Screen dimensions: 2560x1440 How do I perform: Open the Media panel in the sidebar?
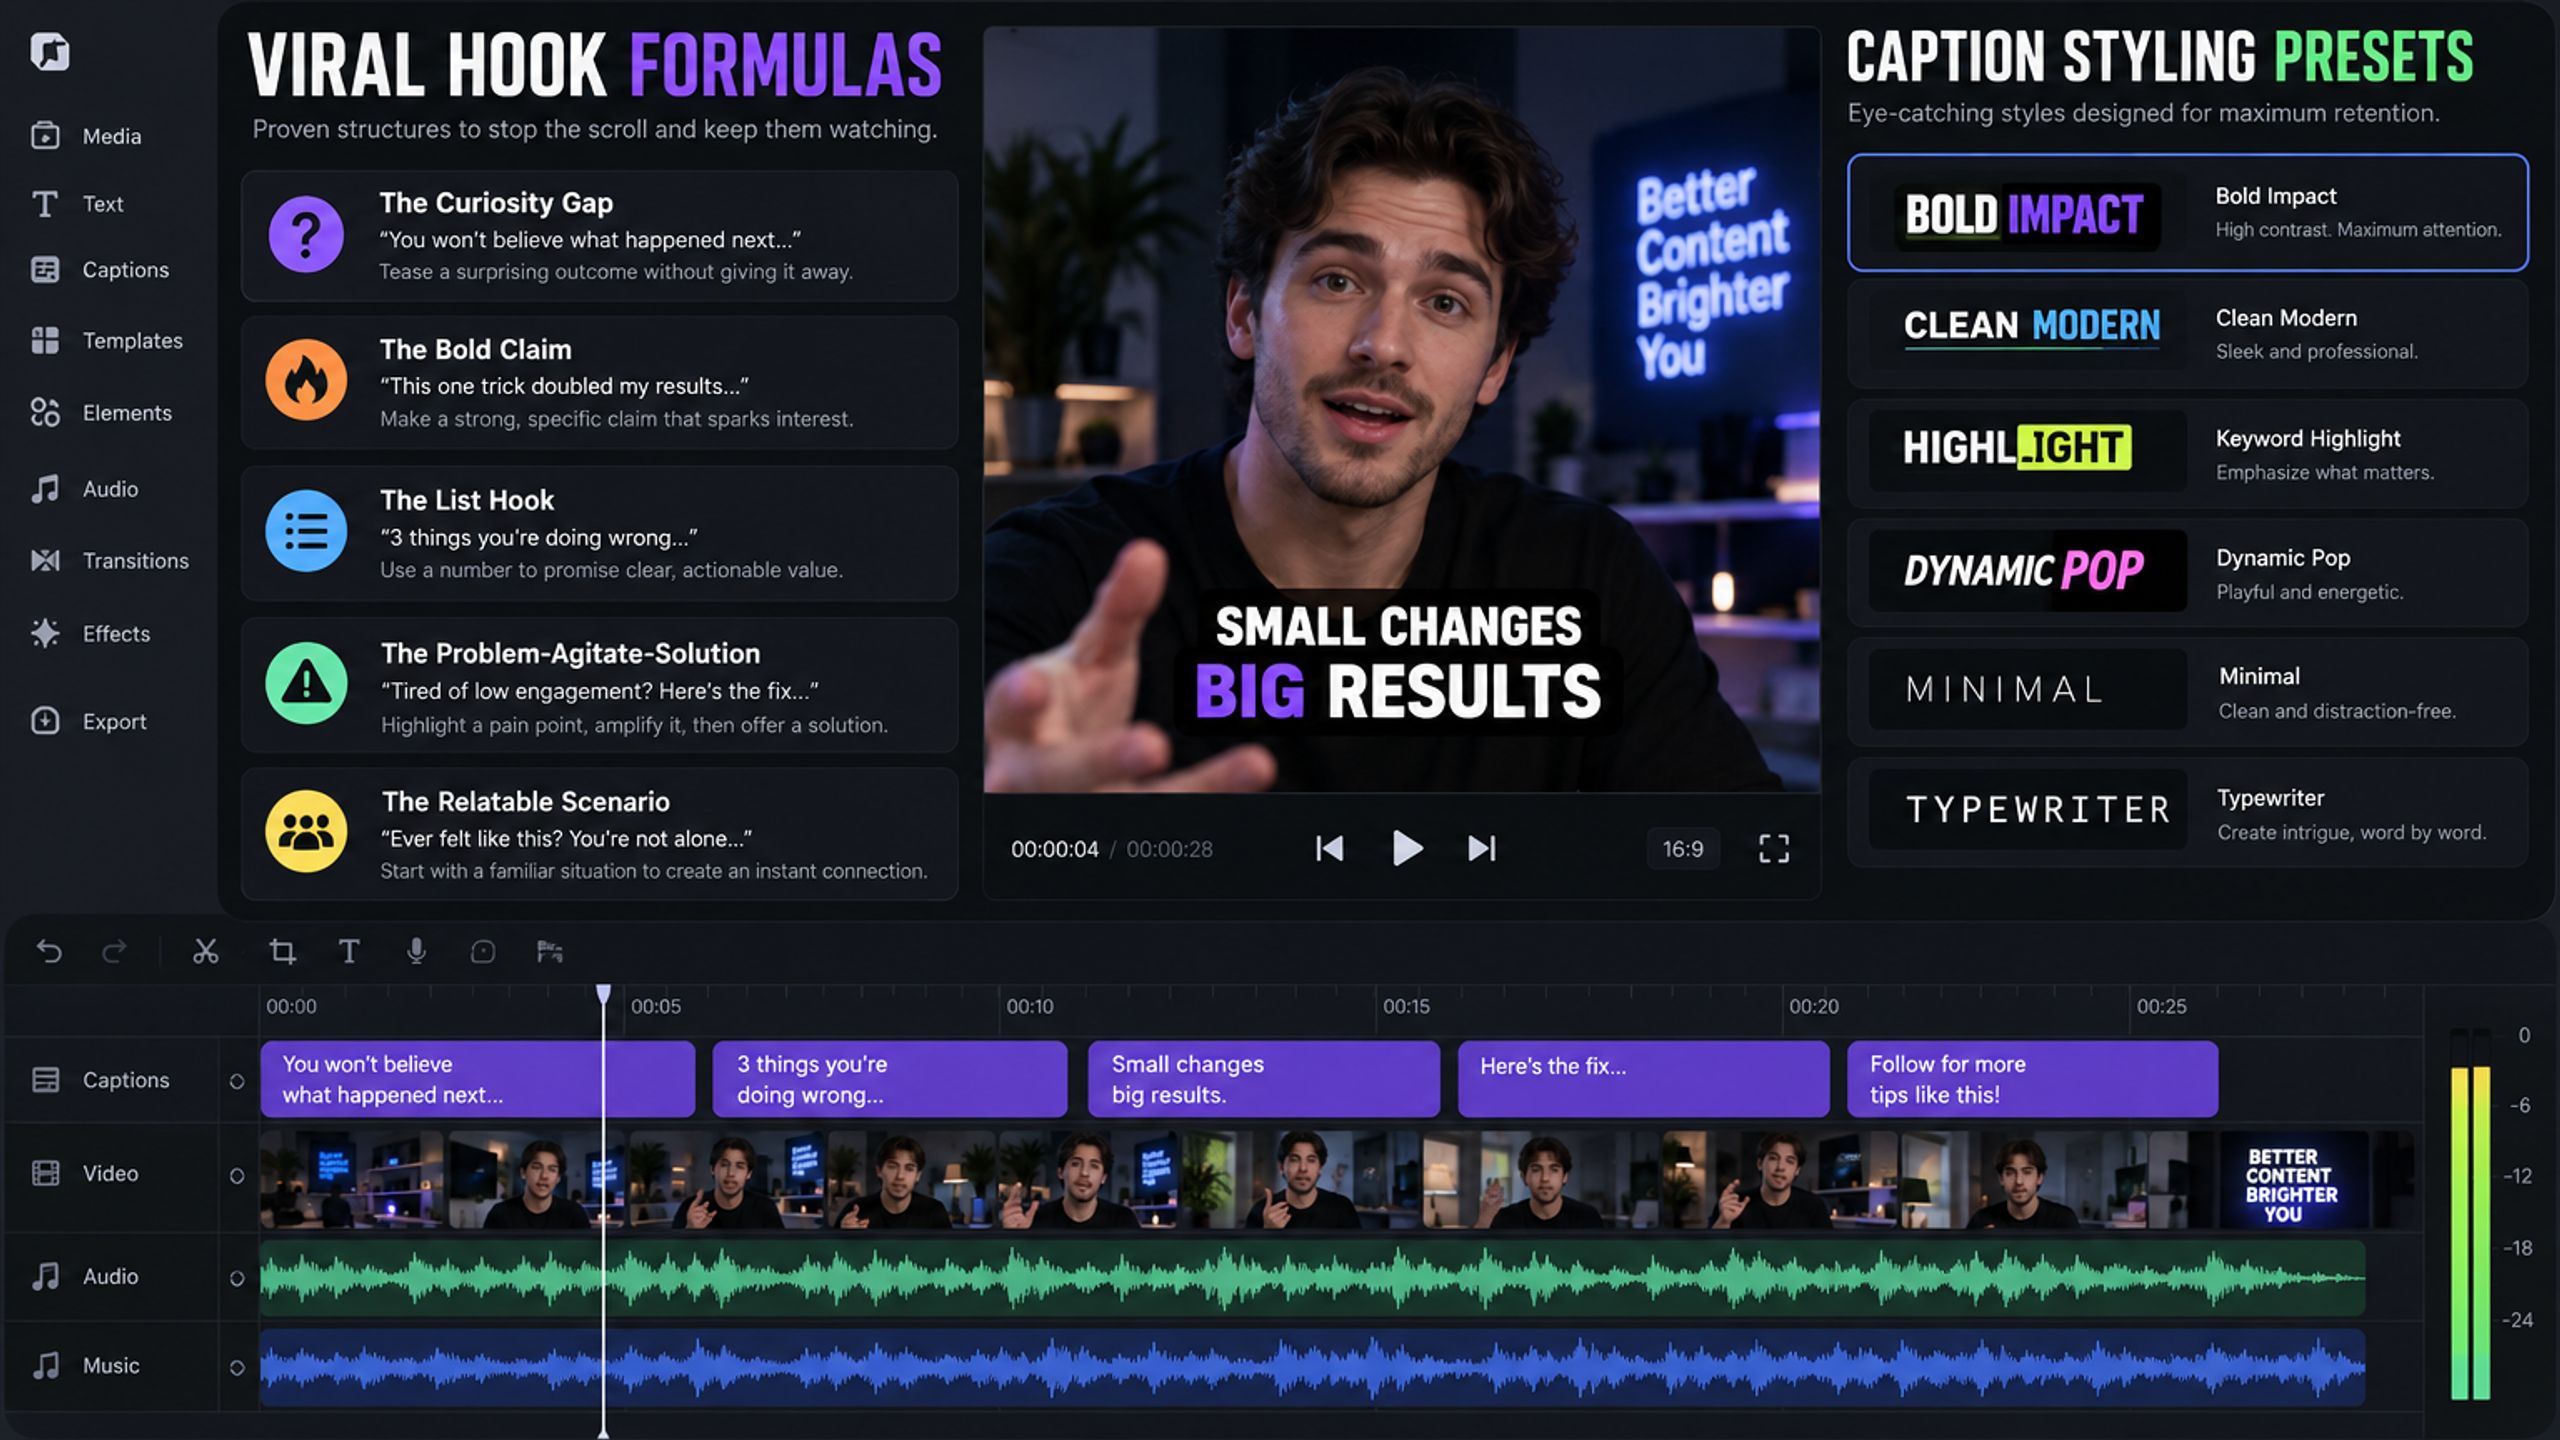(x=86, y=136)
